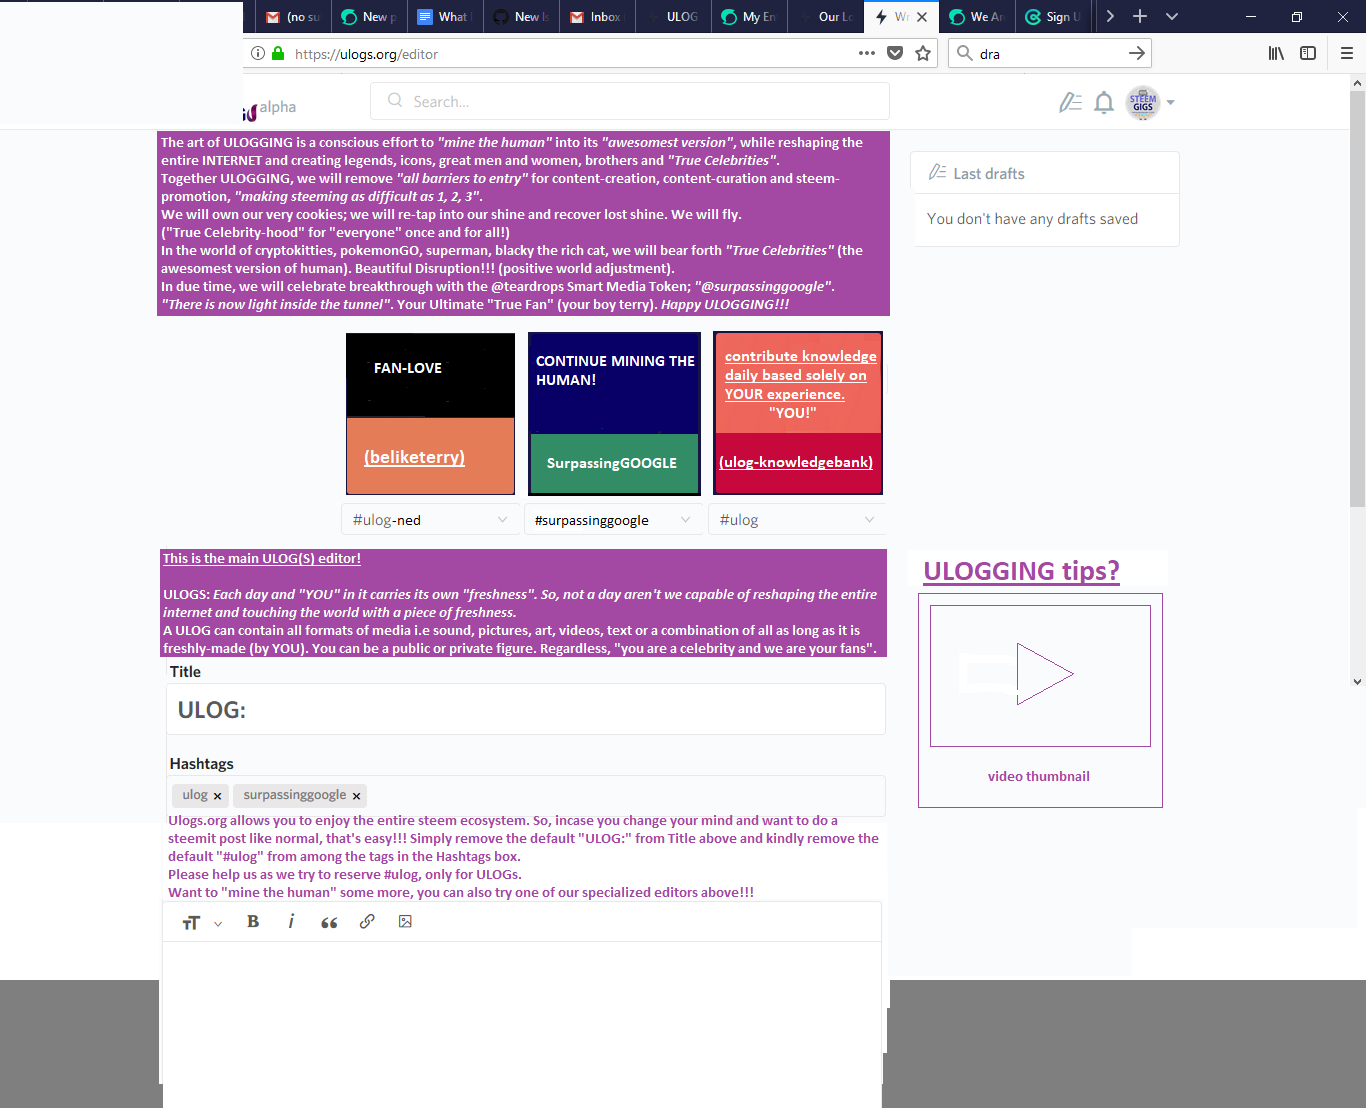Click the ulogs alpha logo

[270, 108]
